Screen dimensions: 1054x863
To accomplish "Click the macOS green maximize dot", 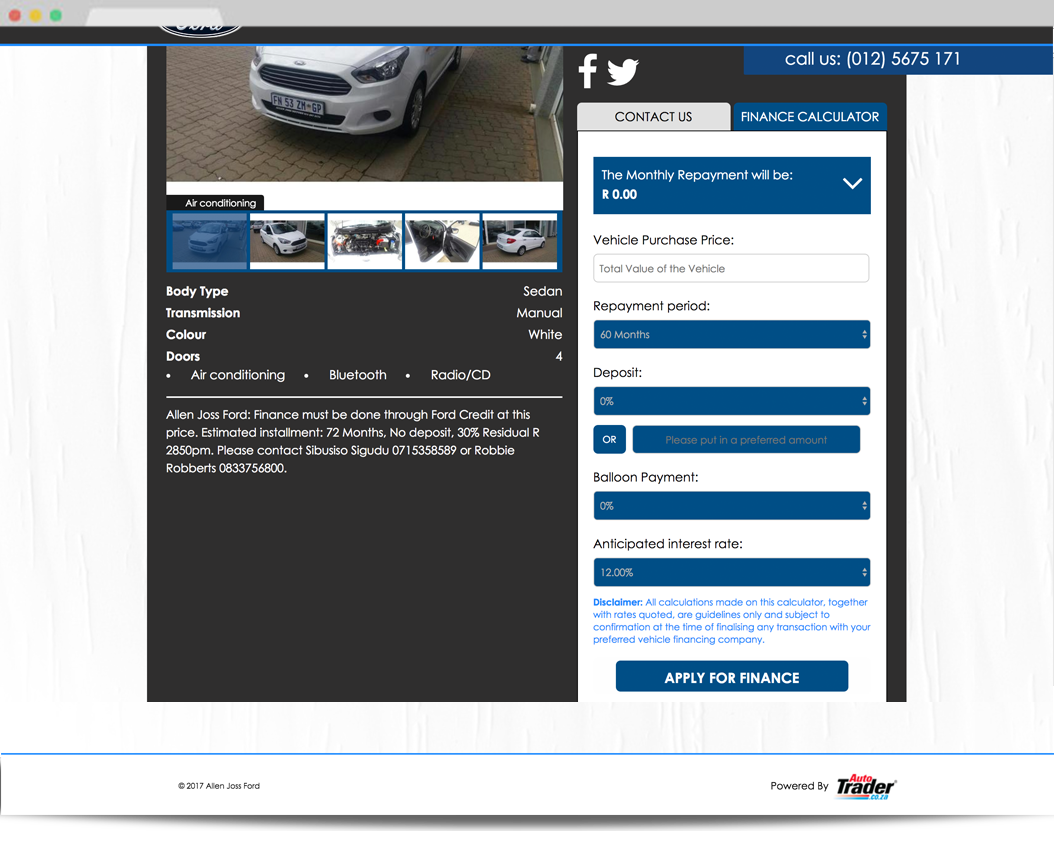I will pyautogui.click(x=56, y=15).
